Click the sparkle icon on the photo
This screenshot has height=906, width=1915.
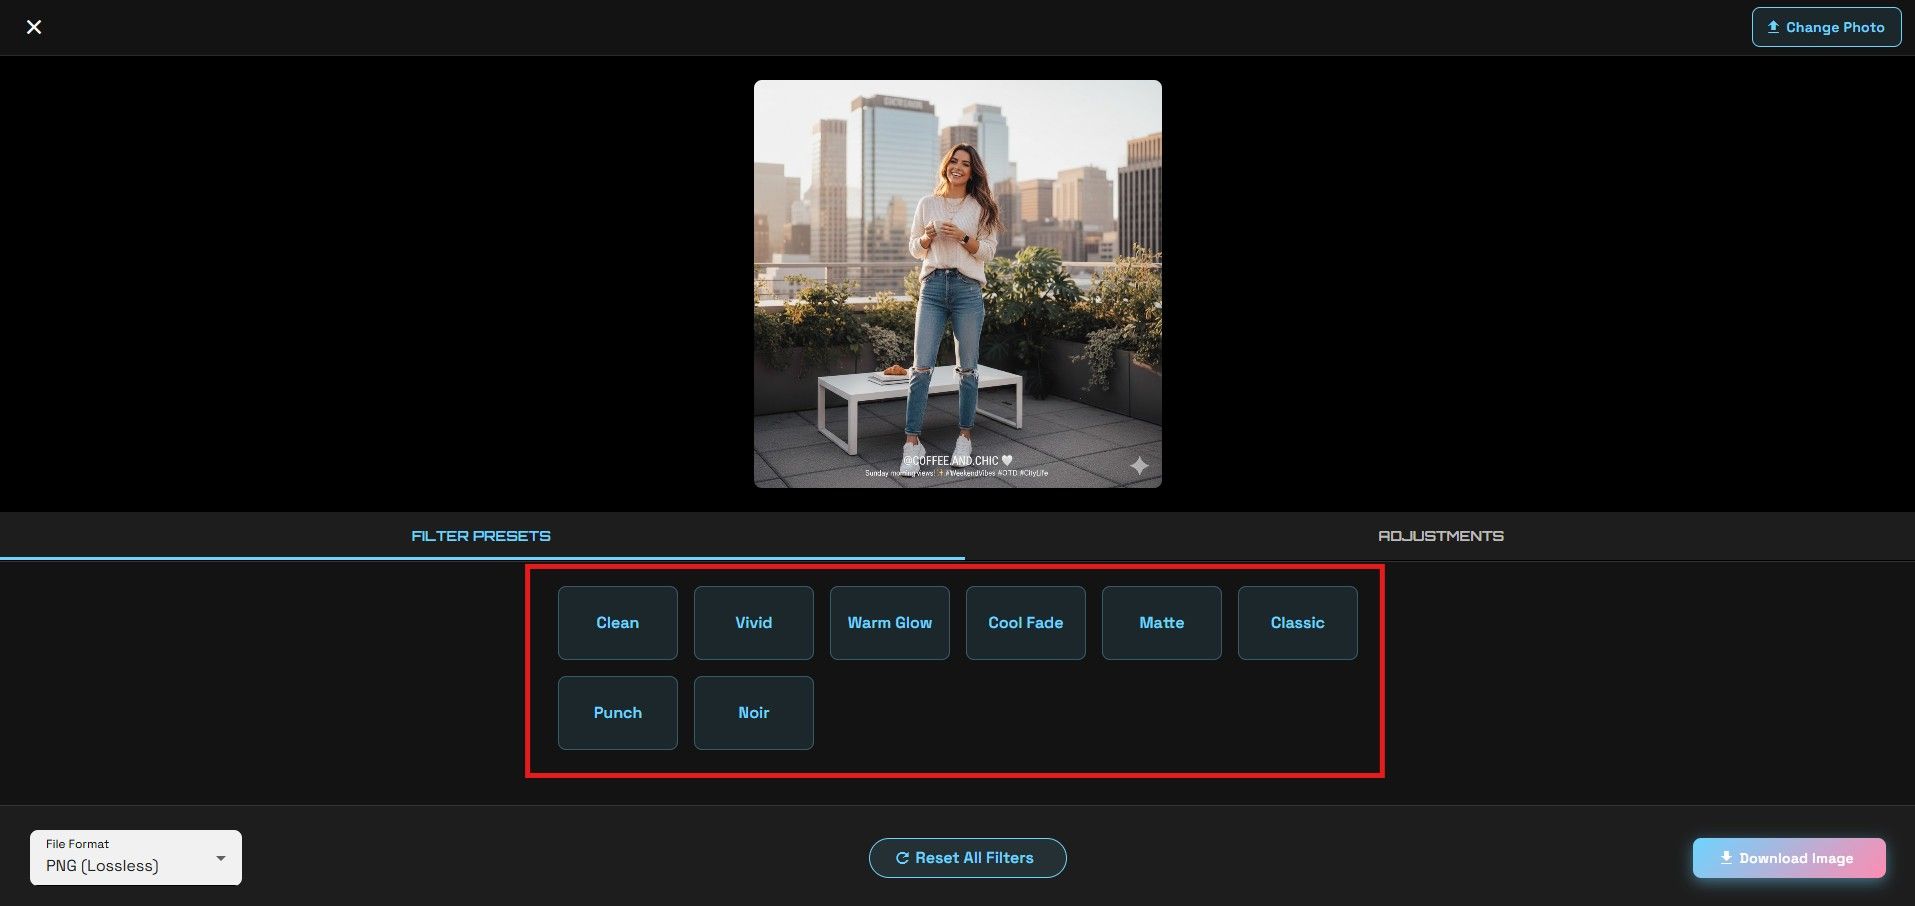pyautogui.click(x=1141, y=466)
